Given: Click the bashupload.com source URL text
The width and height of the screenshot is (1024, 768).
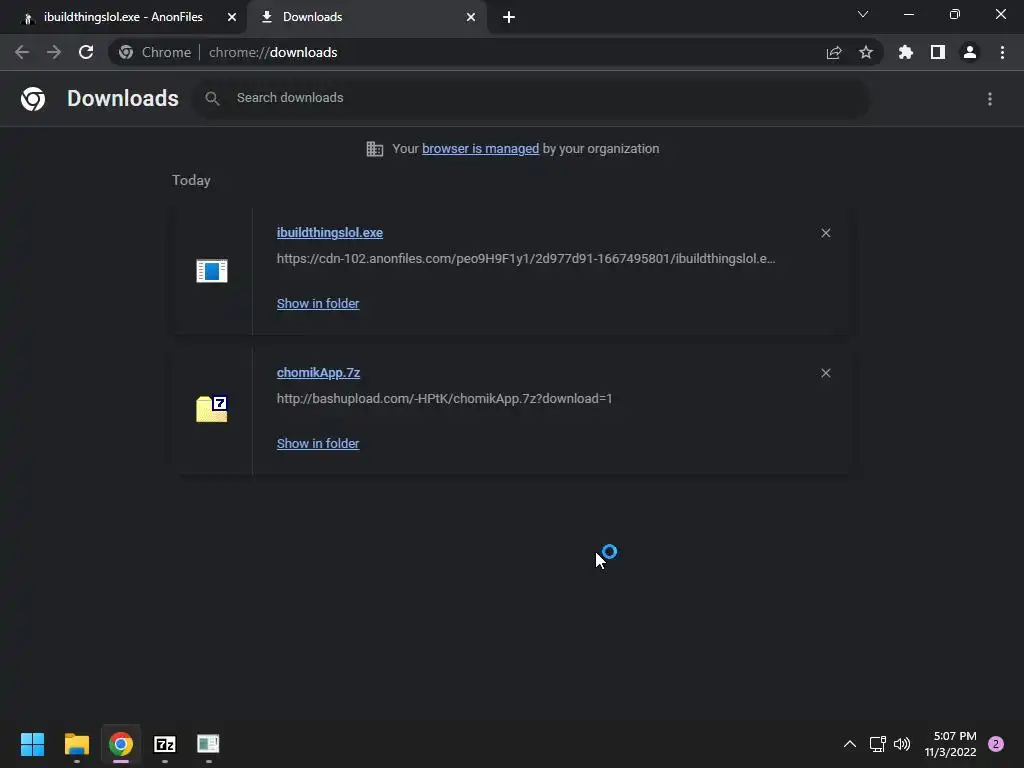Looking at the screenshot, I should 445,398.
